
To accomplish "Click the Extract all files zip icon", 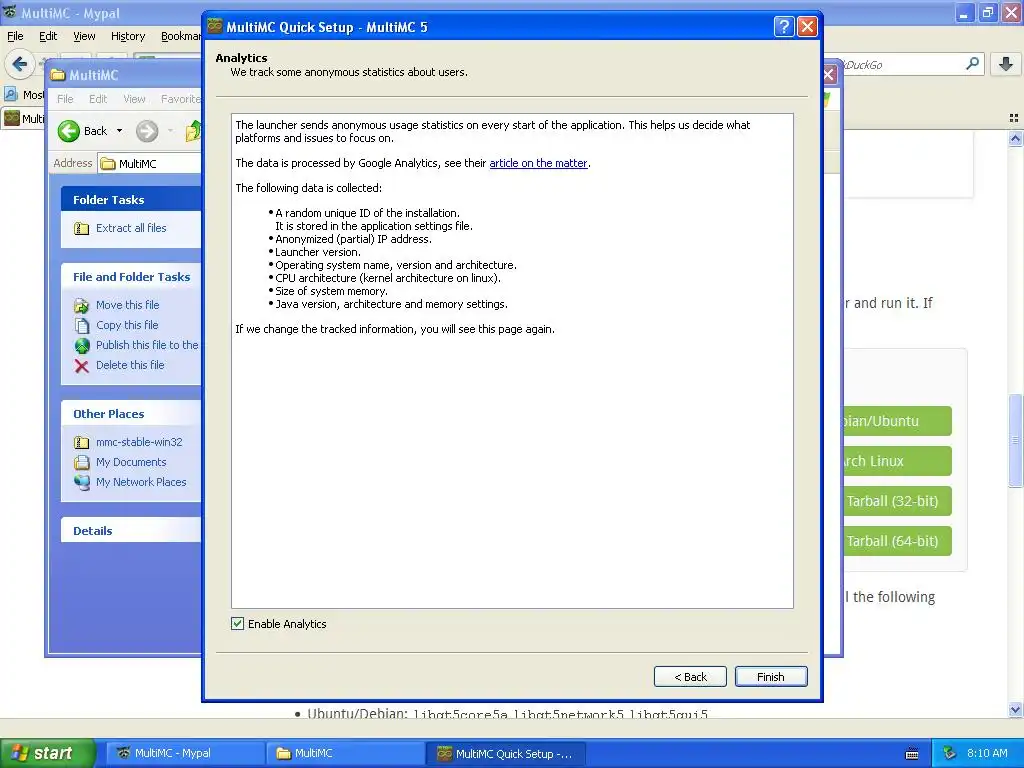I will point(82,229).
